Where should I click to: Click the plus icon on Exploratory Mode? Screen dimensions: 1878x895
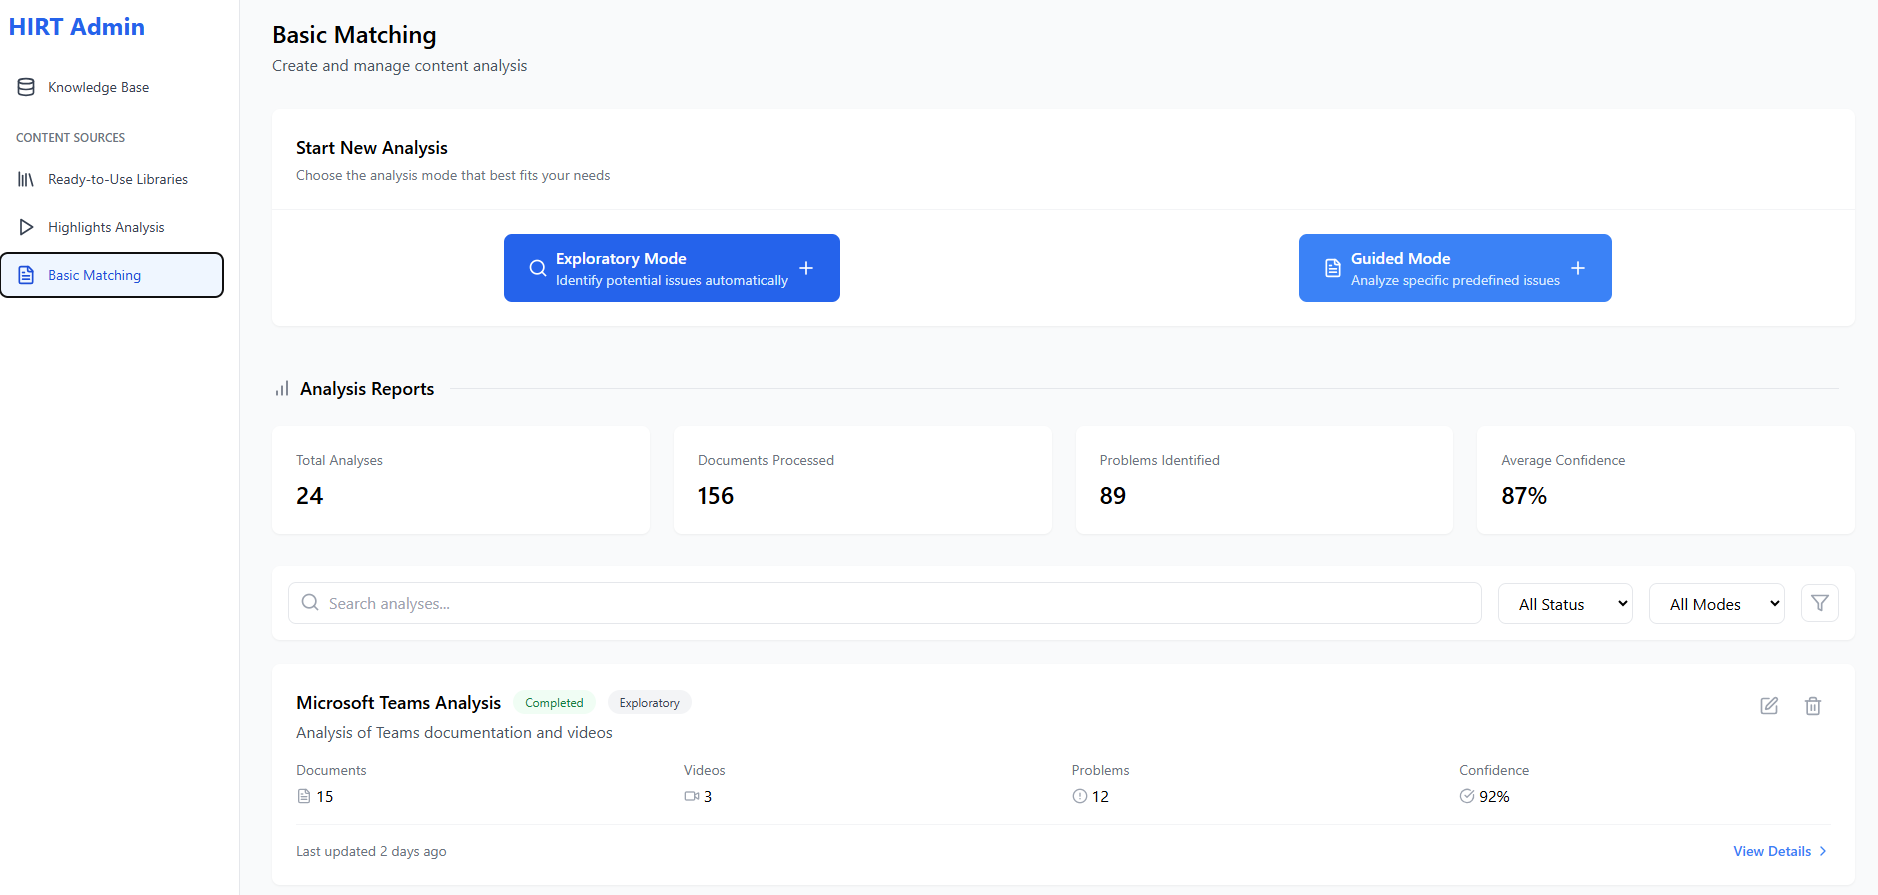click(806, 268)
